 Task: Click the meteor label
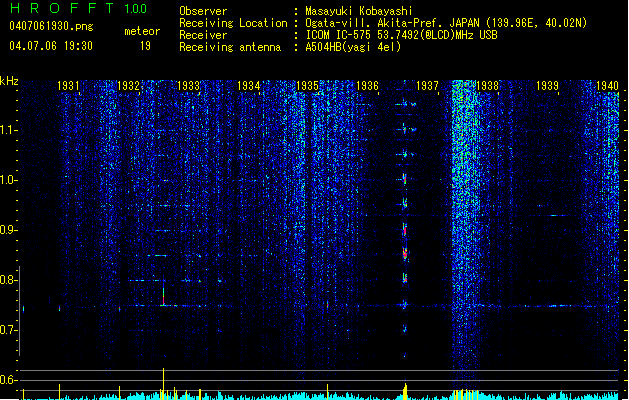[142, 31]
